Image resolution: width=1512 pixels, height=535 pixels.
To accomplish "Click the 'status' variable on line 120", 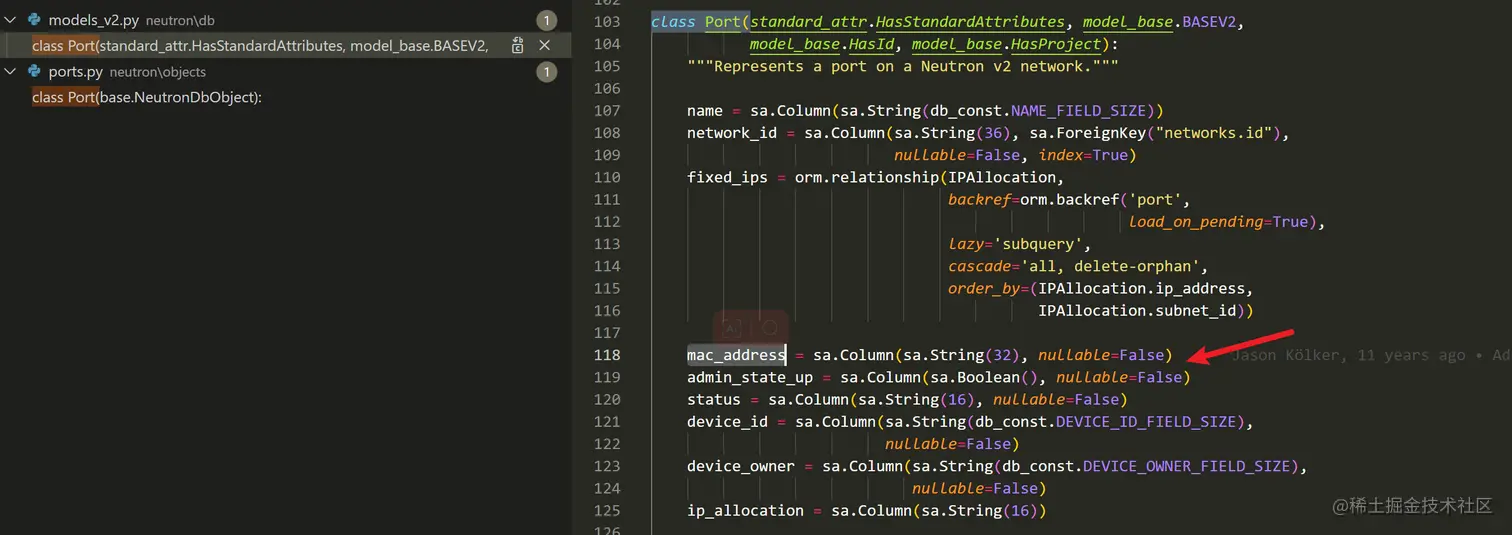I will [x=714, y=399].
